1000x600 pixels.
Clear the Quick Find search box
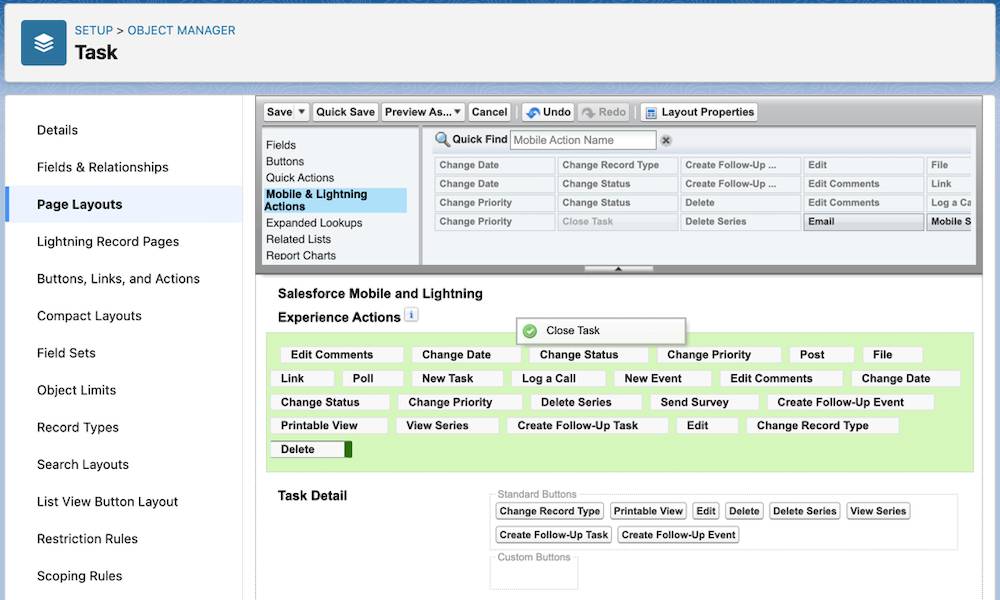coord(666,140)
